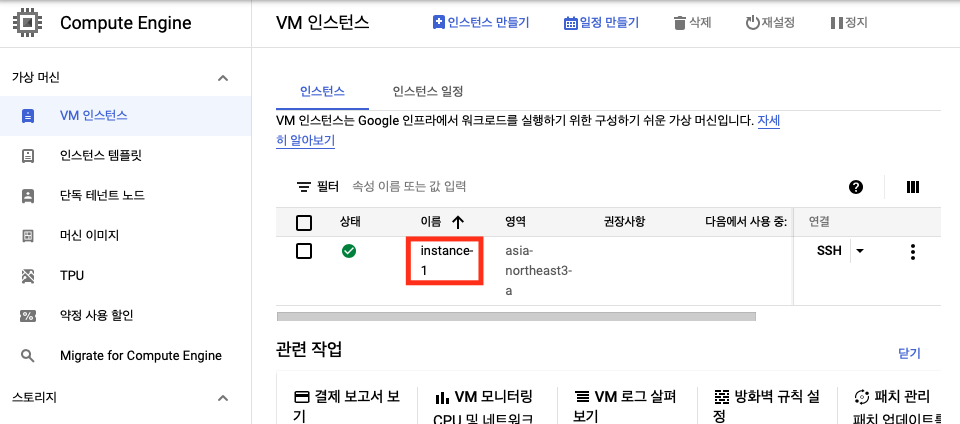Click the TPU sidebar icon

click(28, 276)
